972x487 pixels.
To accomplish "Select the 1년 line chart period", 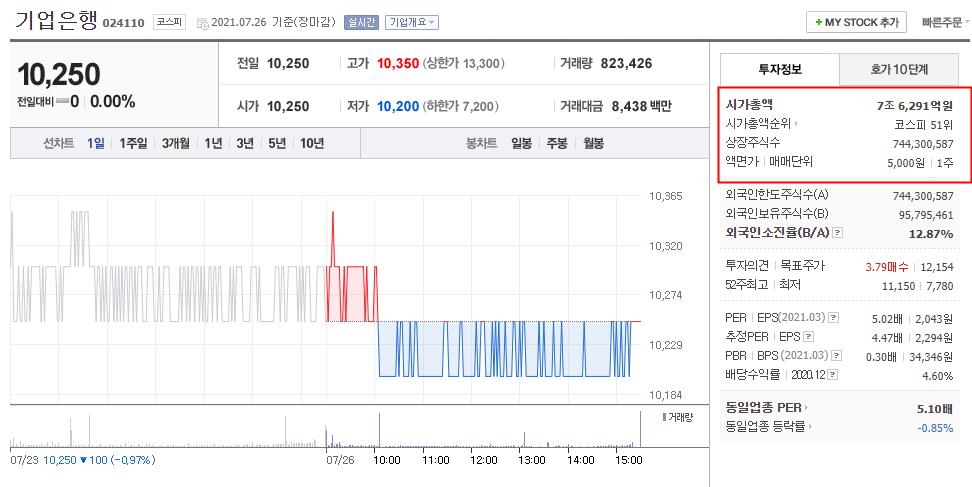I will [x=213, y=143].
